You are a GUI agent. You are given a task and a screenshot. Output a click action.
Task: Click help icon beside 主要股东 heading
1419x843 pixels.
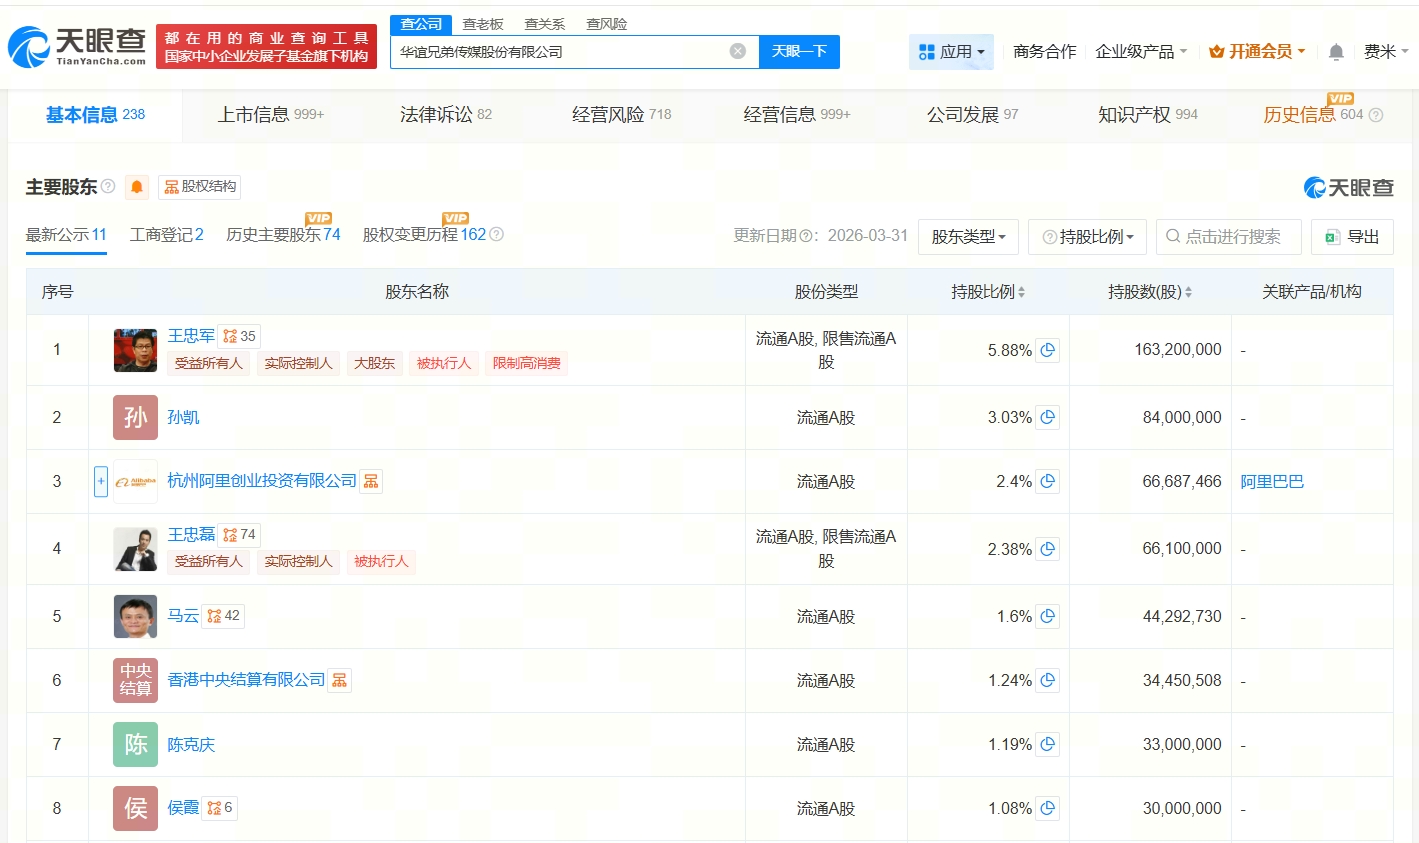[x=108, y=186]
